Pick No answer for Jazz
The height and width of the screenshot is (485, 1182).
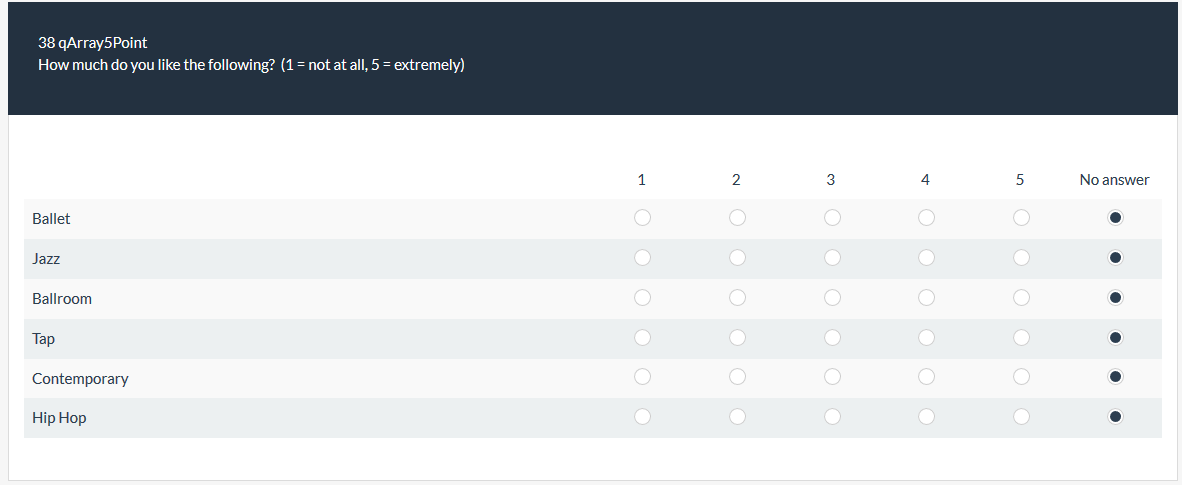(1116, 258)
